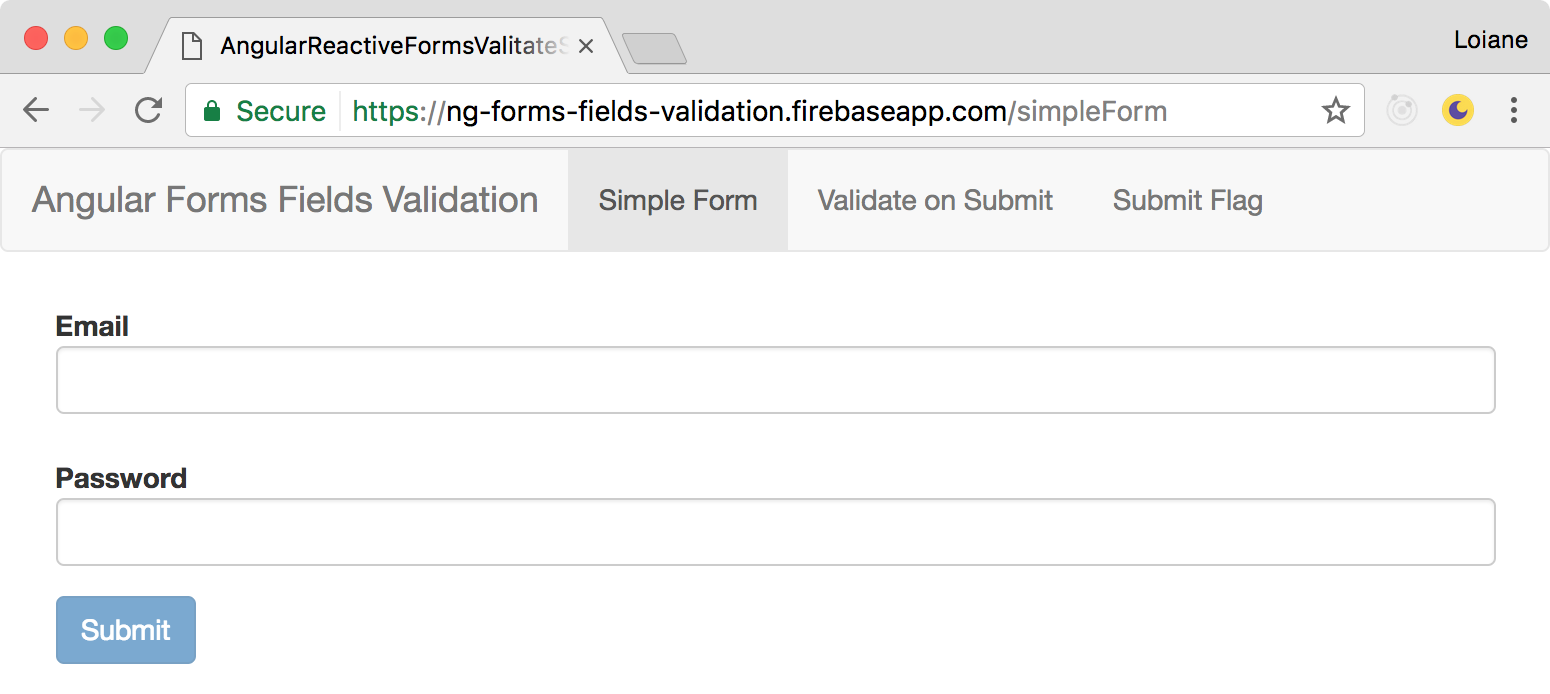This screenshot has width=1550, height=694.
Task: Click the forward navigation arrow
Action: click(92, 110)
